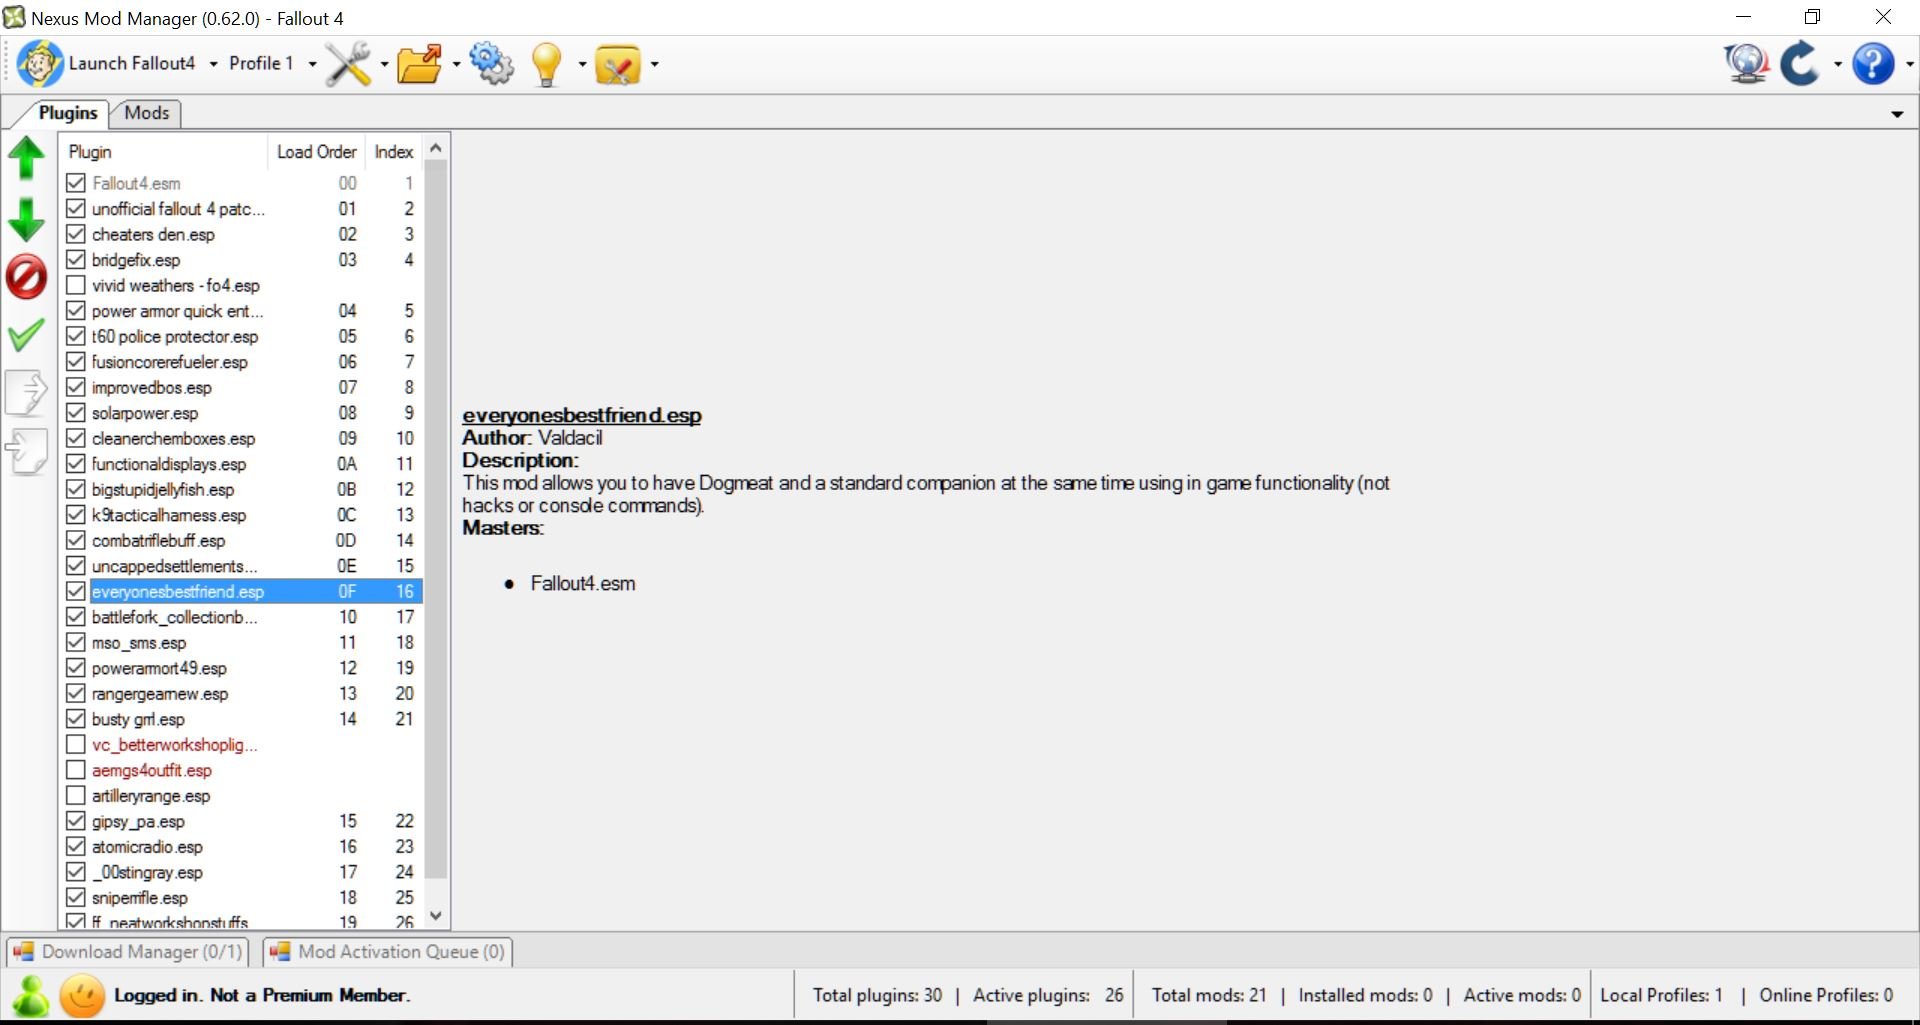Image resolution: width=1920 pixels, height=1025 pixels.
Task: Sort by the Plugin column header
Action: pyautogui.click(x=164, y=152)
